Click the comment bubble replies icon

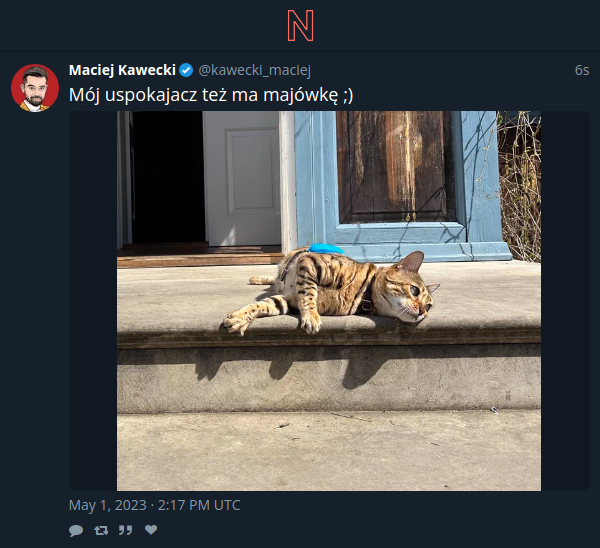[76, 530]
